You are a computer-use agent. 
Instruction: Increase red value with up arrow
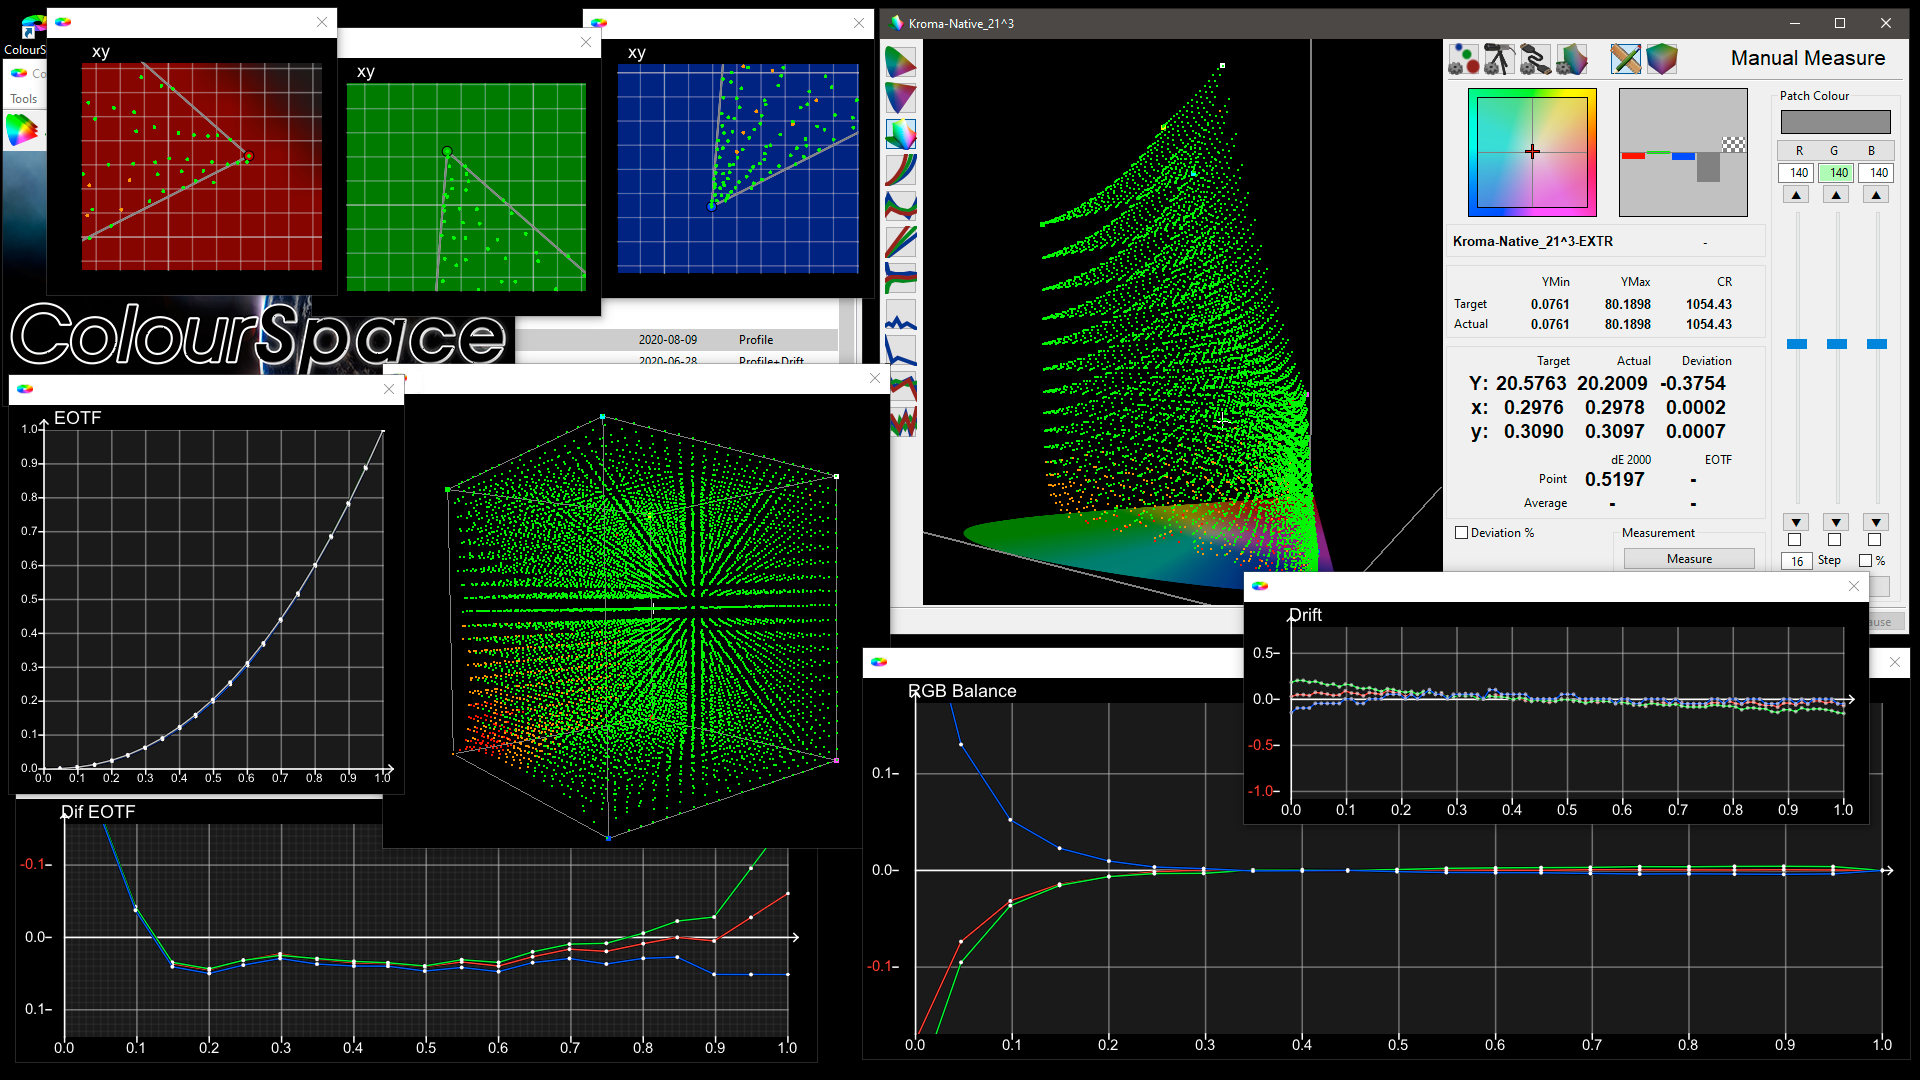(x=1797, y=196)
